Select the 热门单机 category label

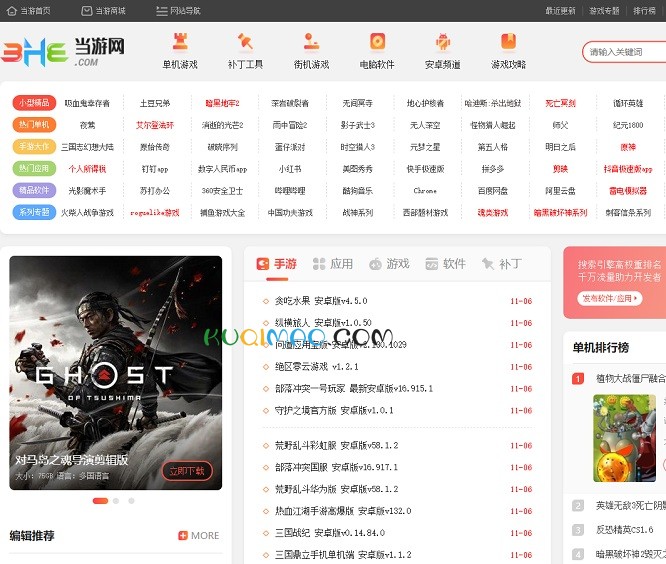(x=34, y=124)
